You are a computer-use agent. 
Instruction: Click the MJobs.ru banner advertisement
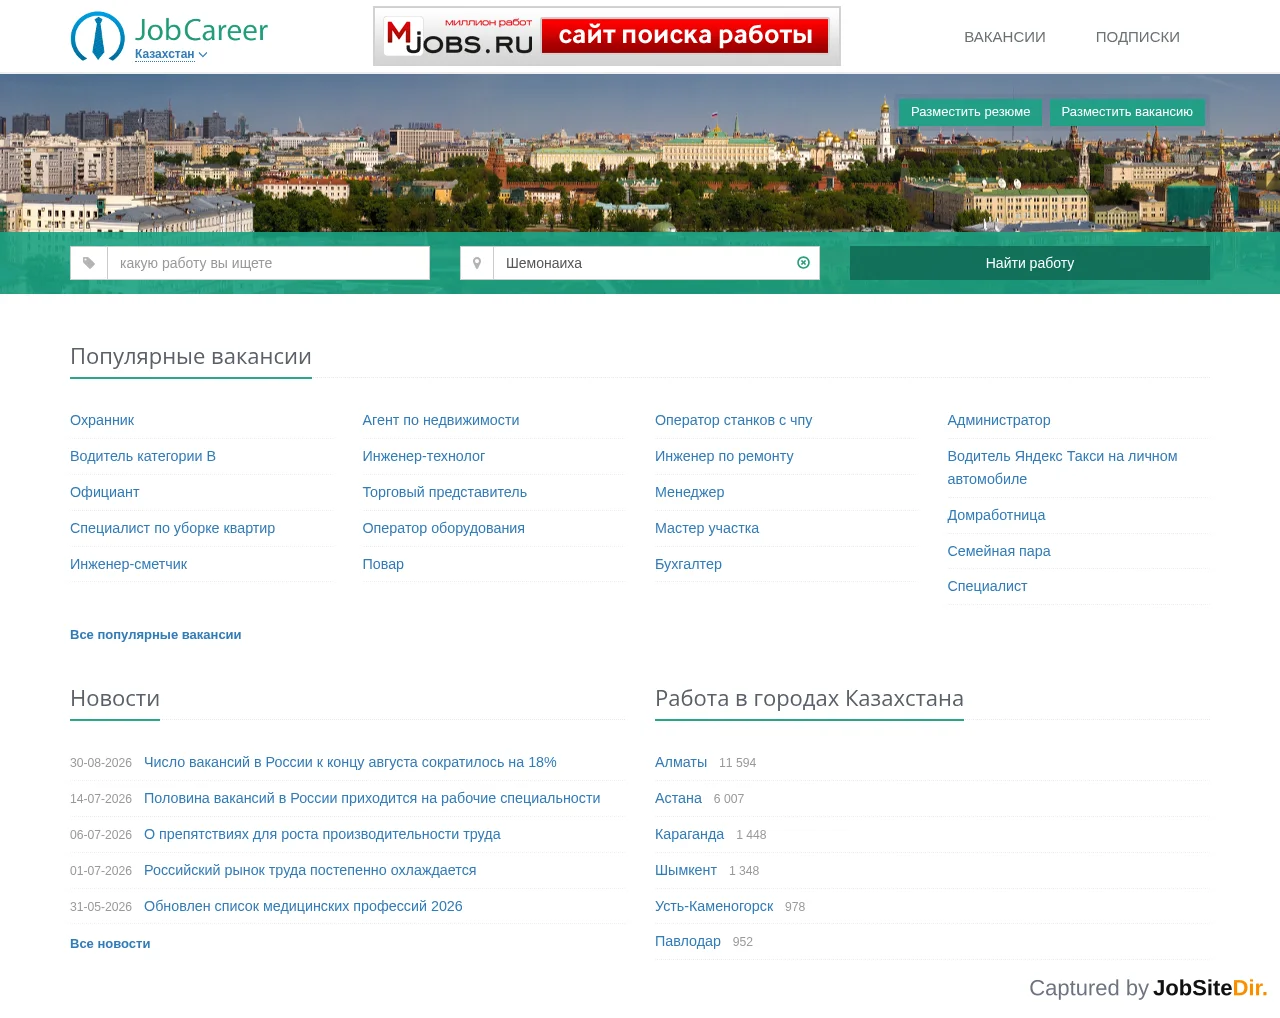click(607, 36)
